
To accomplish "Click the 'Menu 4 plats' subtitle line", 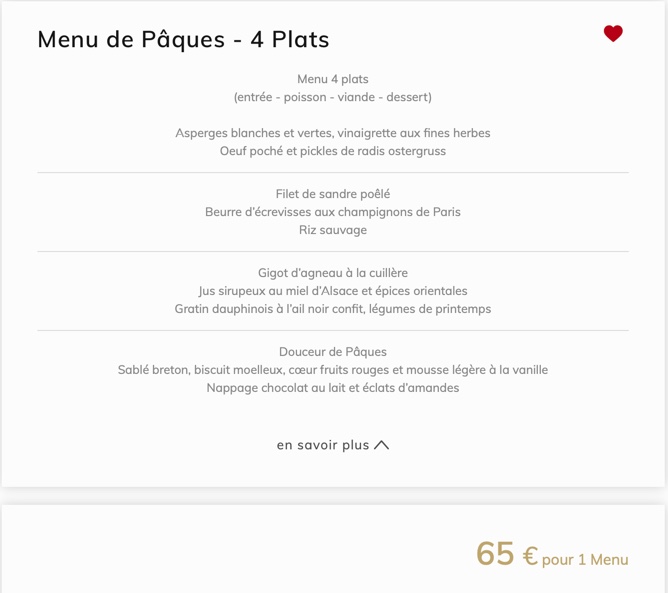I will click(x=333, y=79).
